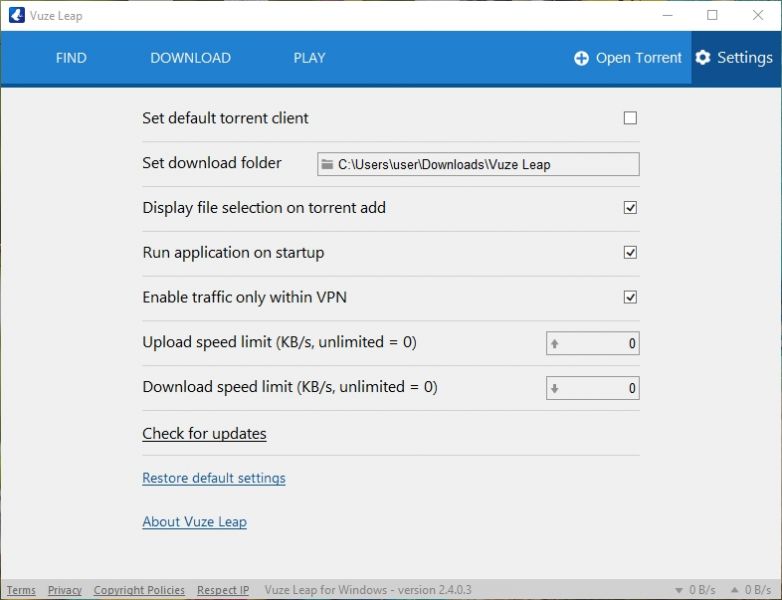Switch to the DOWNLOAD tab

(x=191, y=58)
